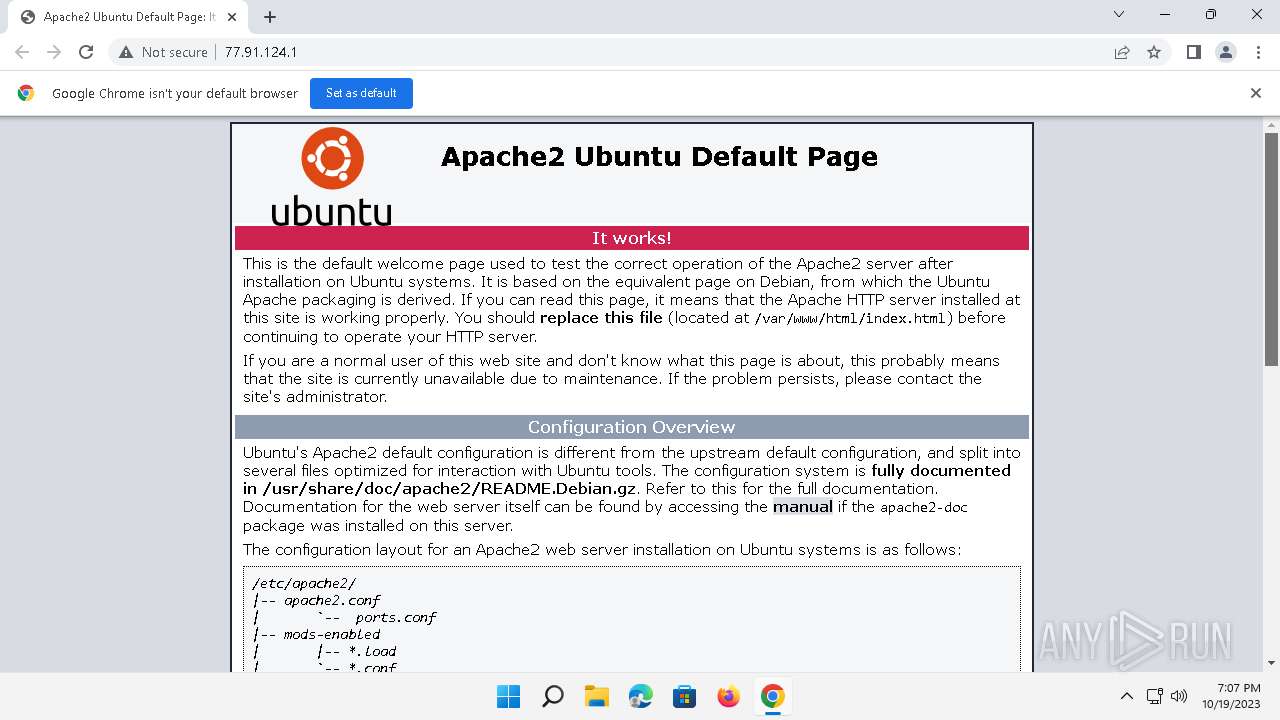Click the Google Chrome icon in the infobar

[x=26, y=93]
